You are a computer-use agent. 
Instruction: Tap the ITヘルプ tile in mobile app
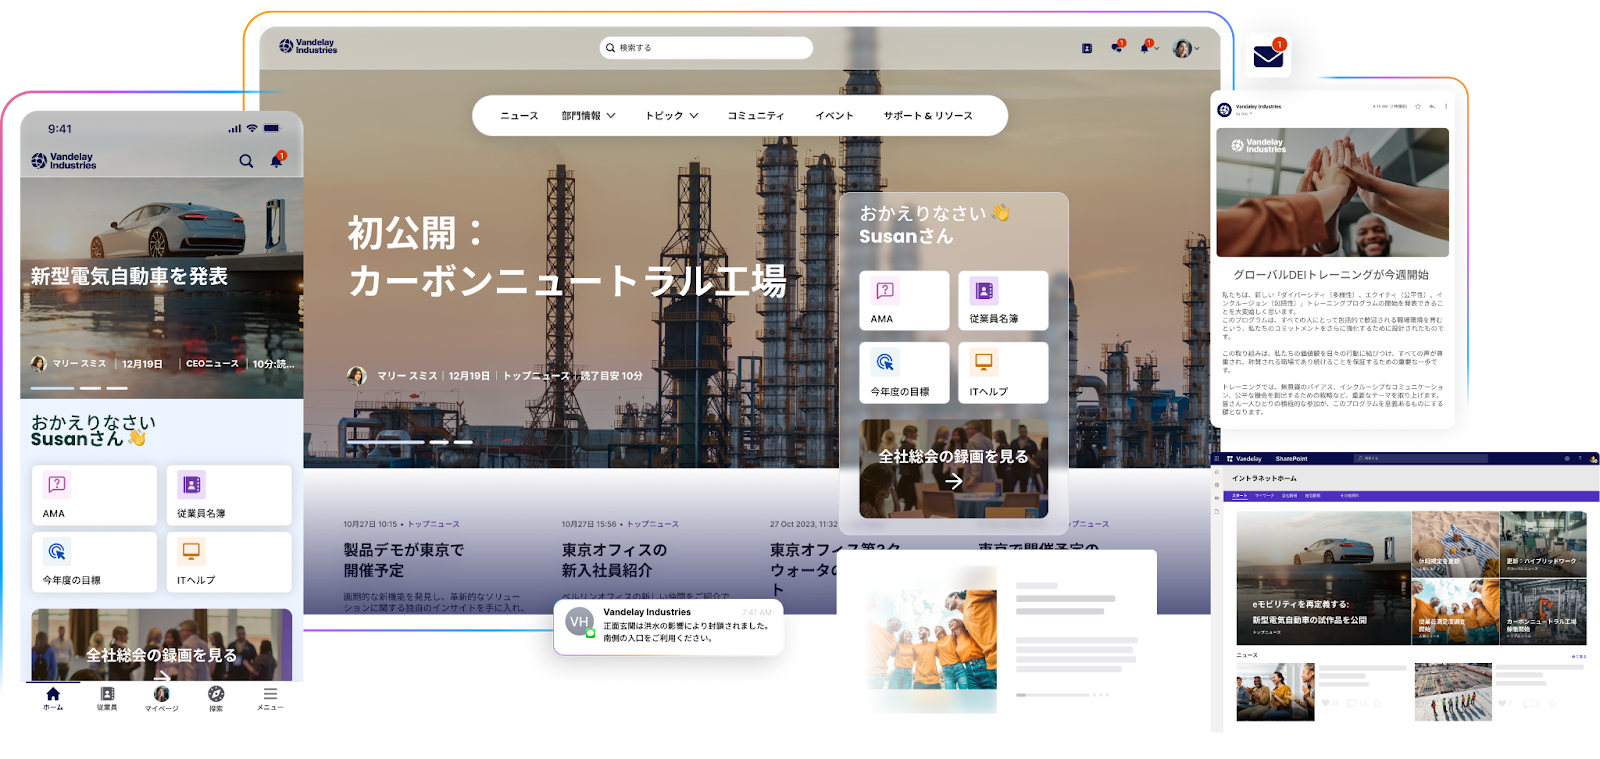[x=229, y=562]
